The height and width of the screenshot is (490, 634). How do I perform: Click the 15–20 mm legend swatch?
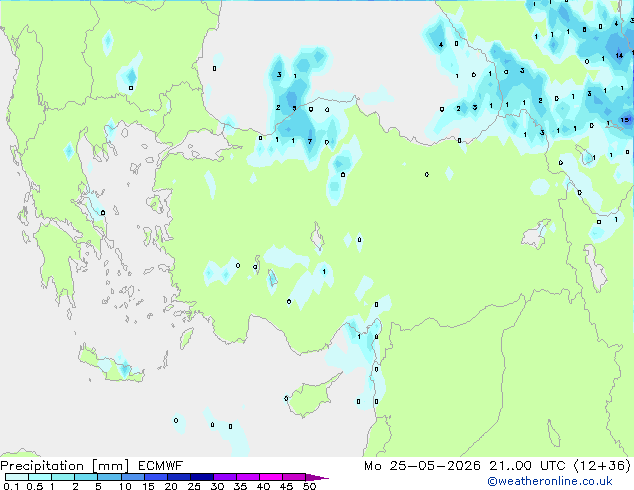[155, 477]
